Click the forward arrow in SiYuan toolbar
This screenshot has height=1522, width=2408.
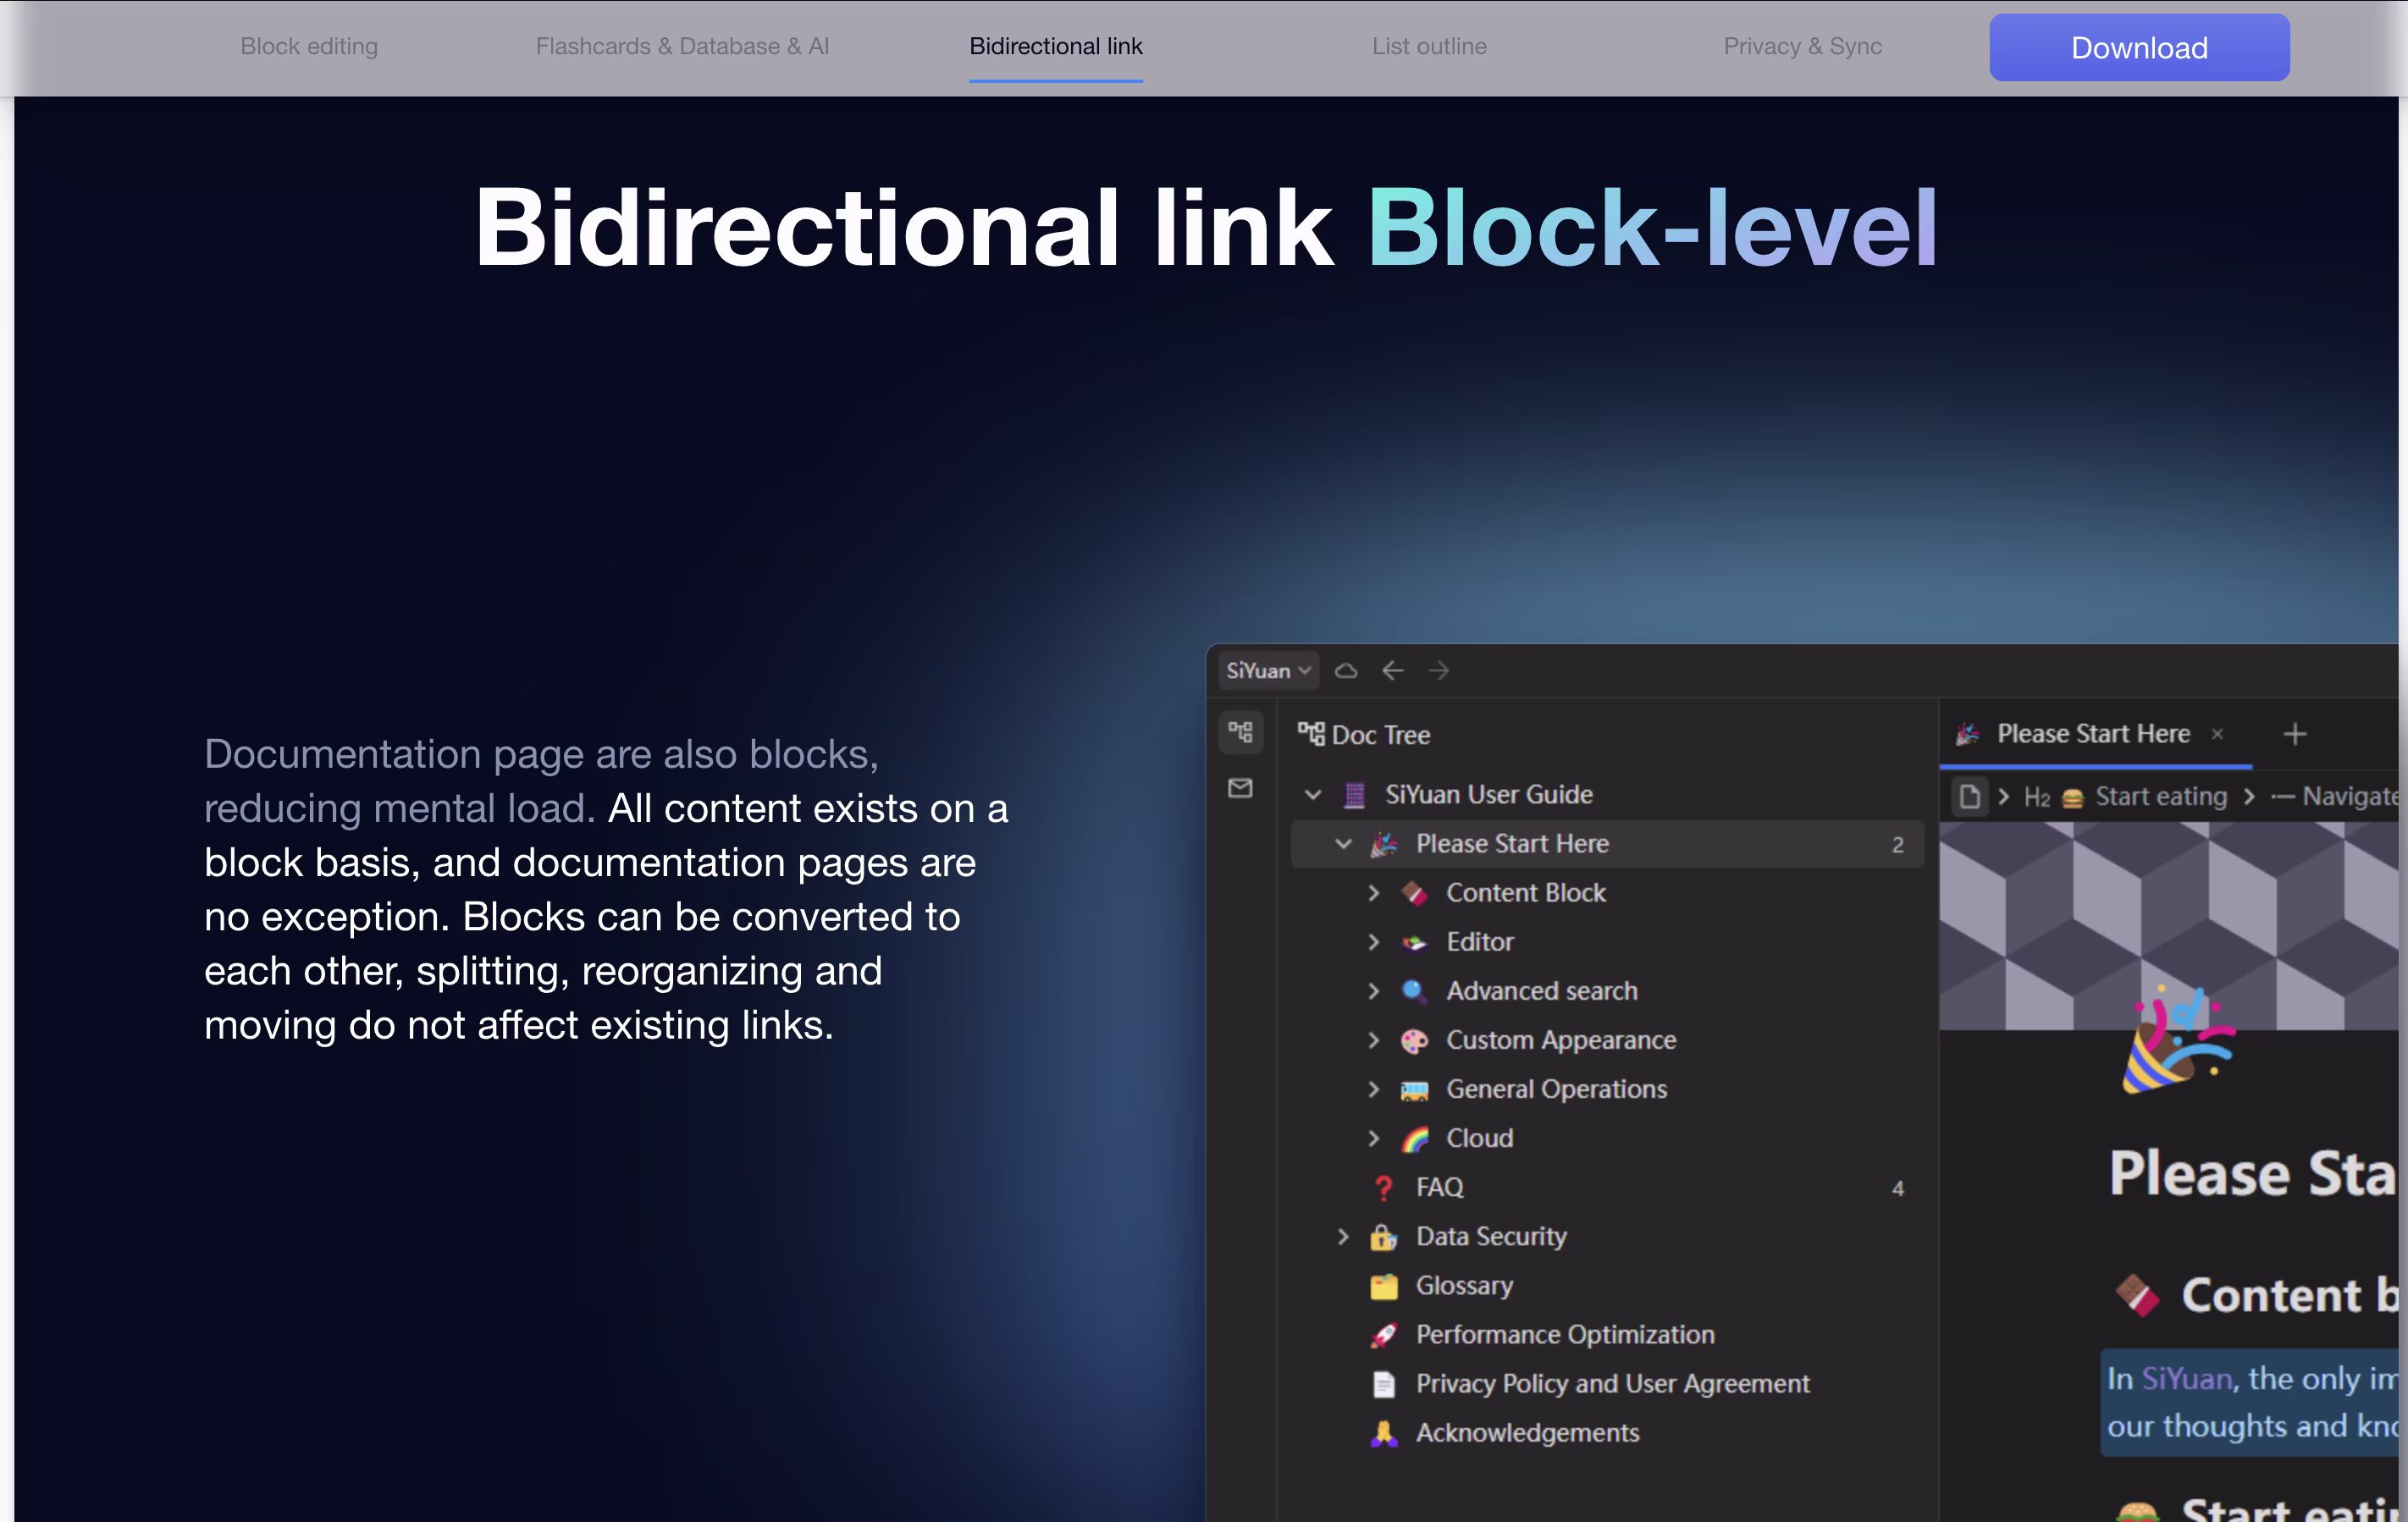tap(1439, 671)
